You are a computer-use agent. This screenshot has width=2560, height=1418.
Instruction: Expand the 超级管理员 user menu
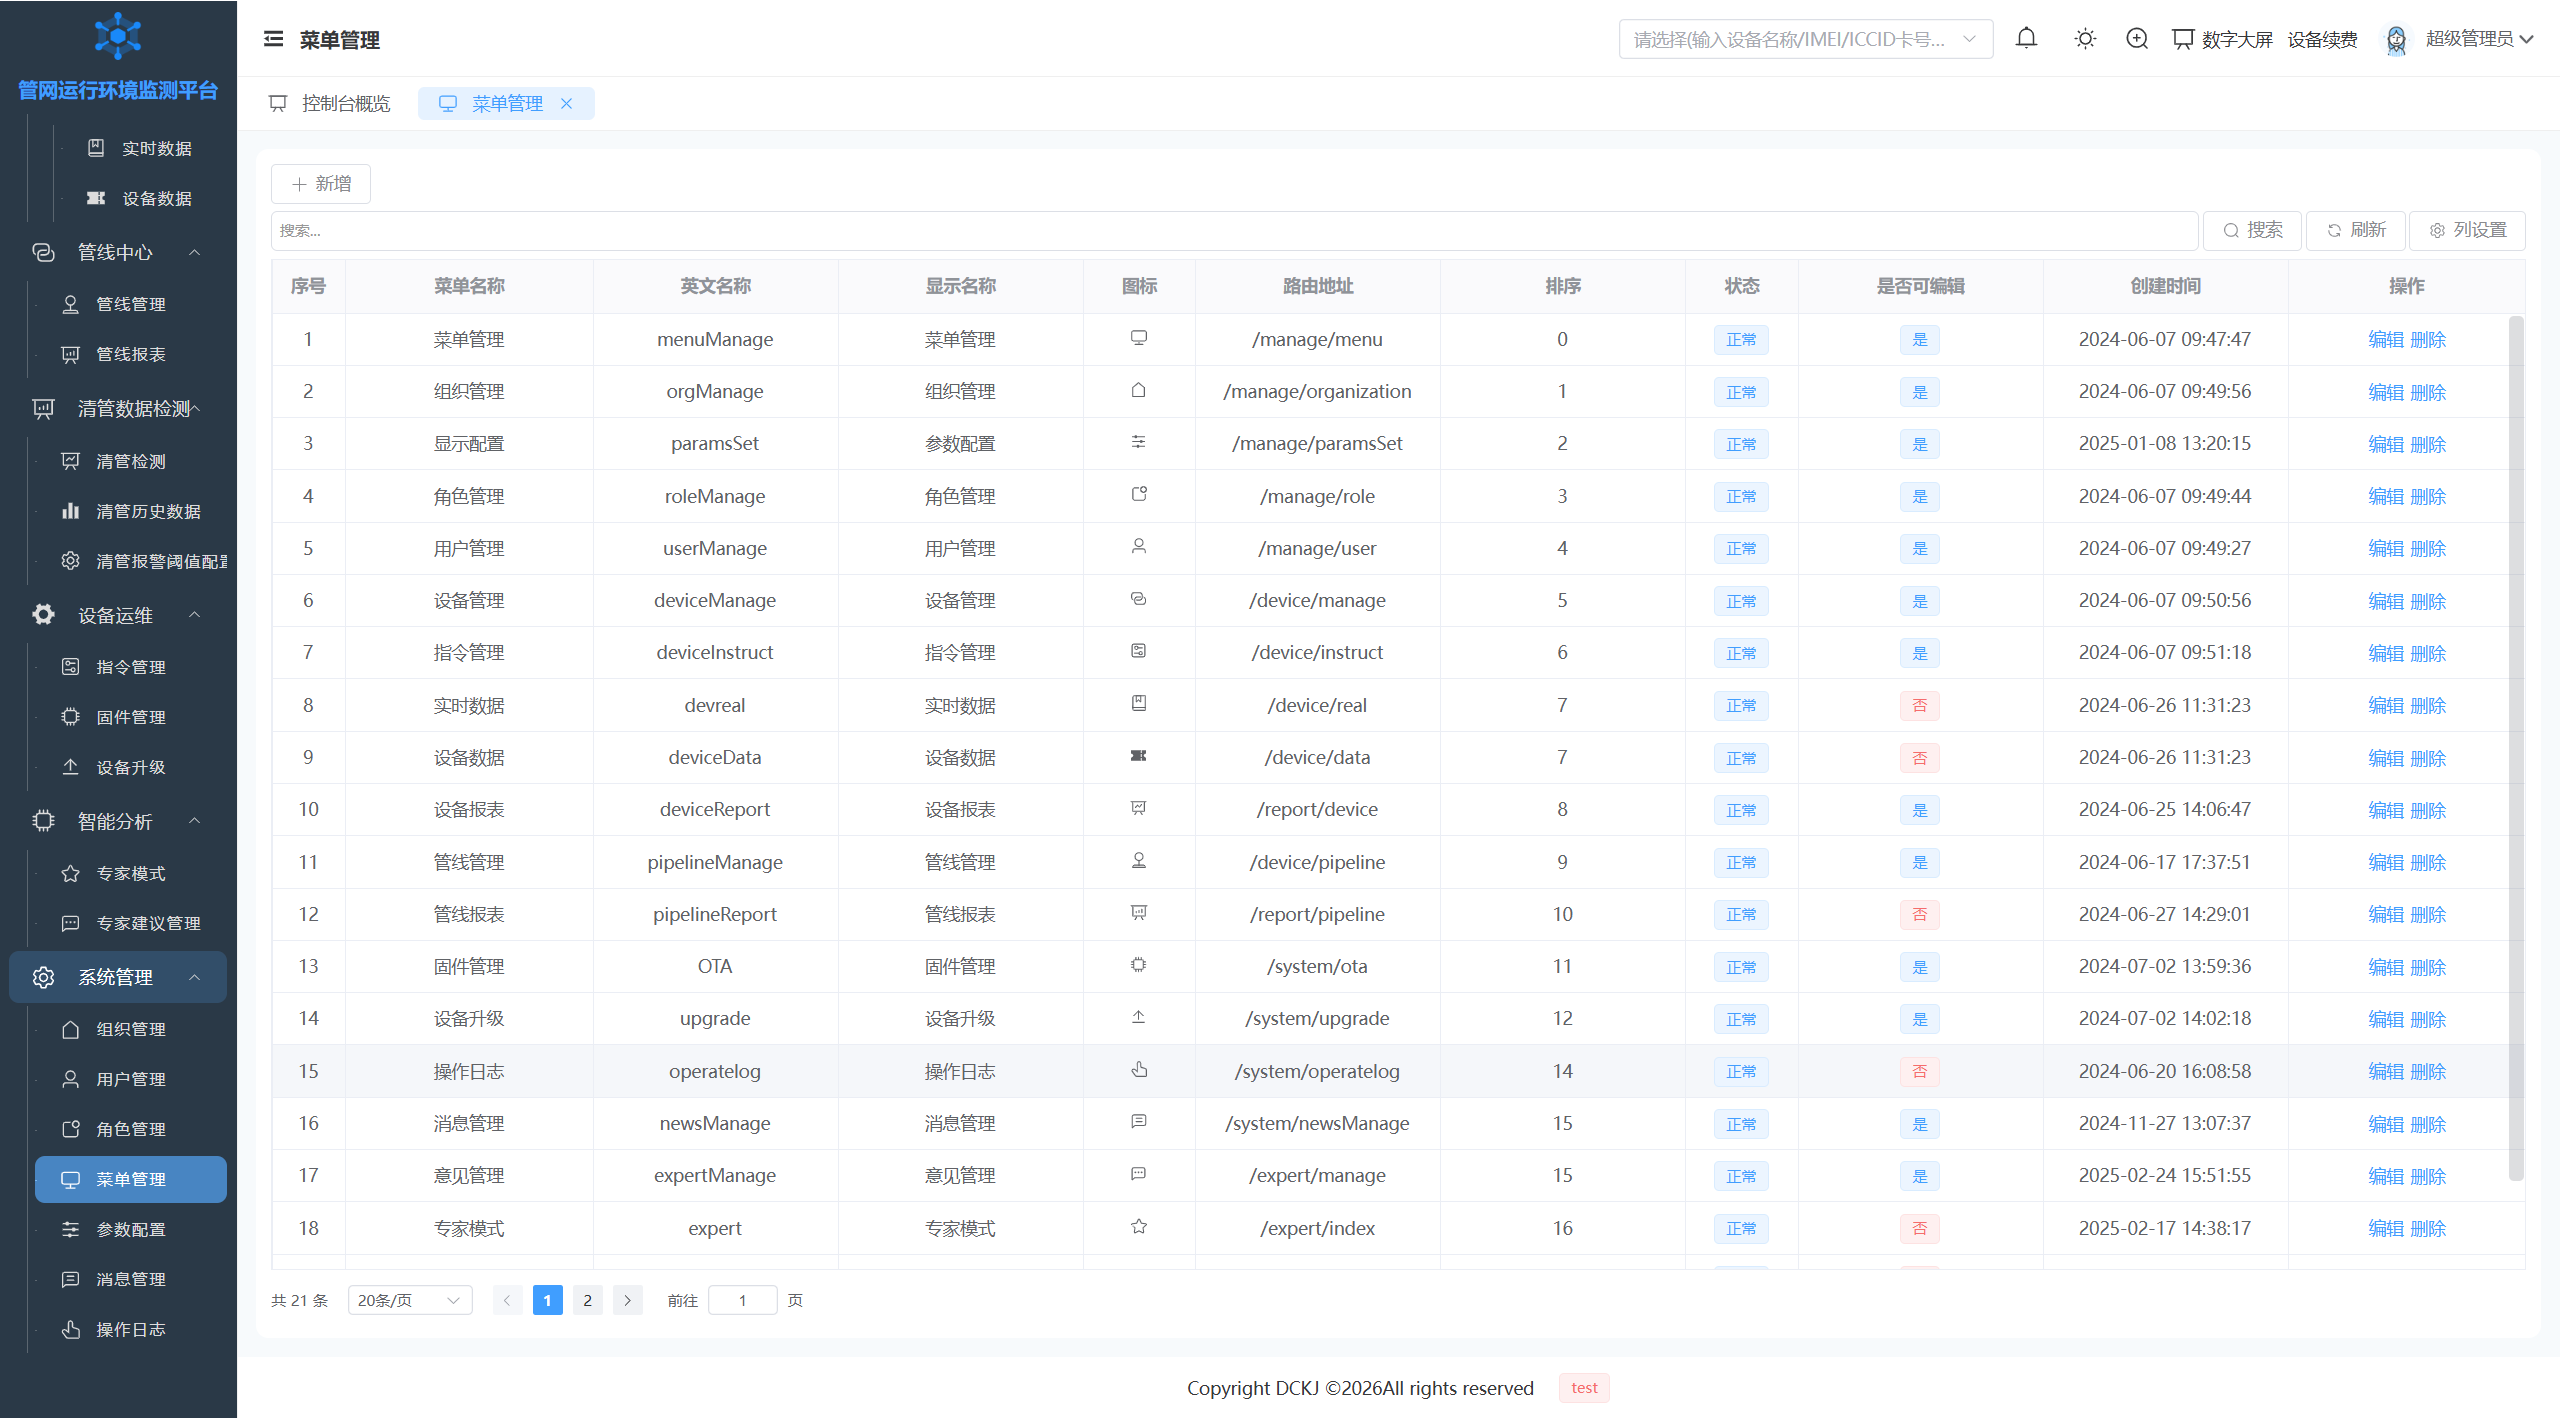(x=2479, y=39)
